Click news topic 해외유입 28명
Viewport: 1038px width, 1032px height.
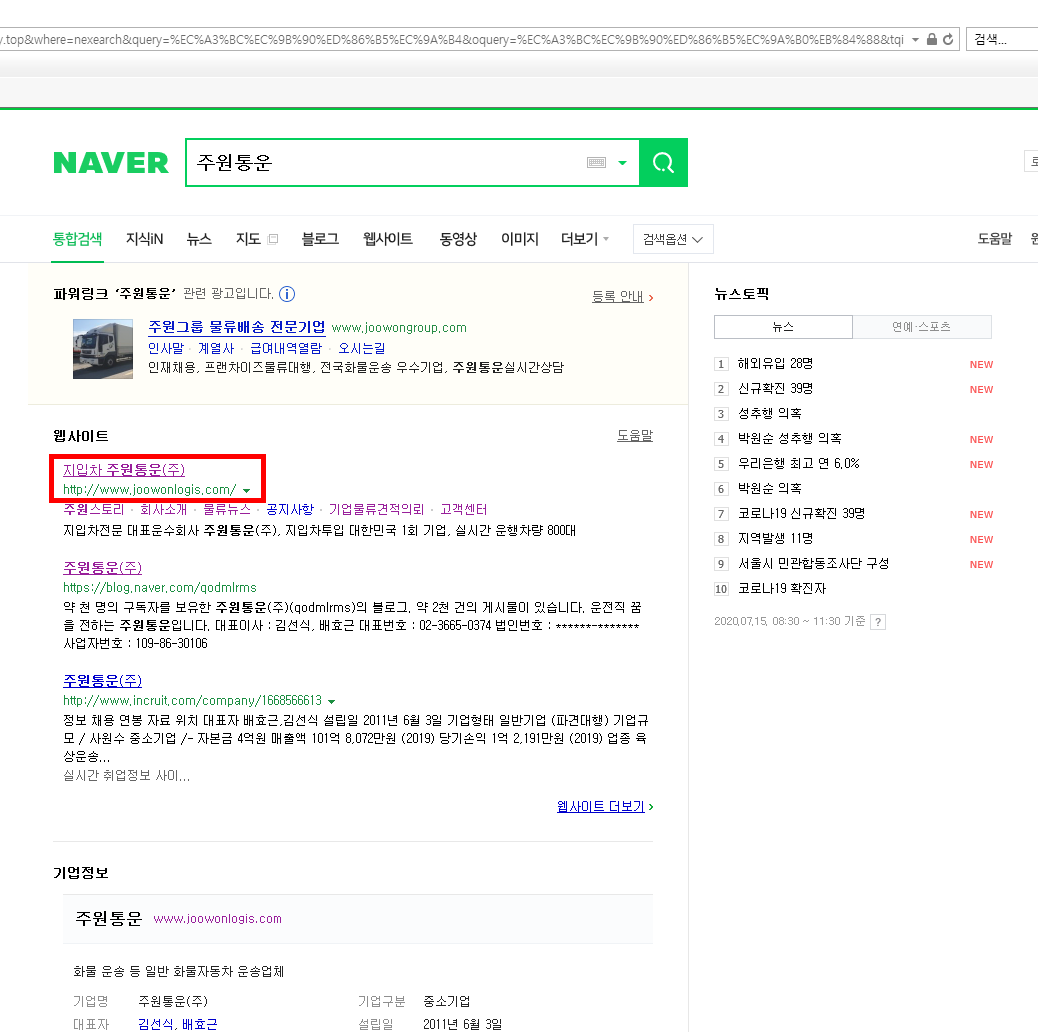tap(775, 363)
